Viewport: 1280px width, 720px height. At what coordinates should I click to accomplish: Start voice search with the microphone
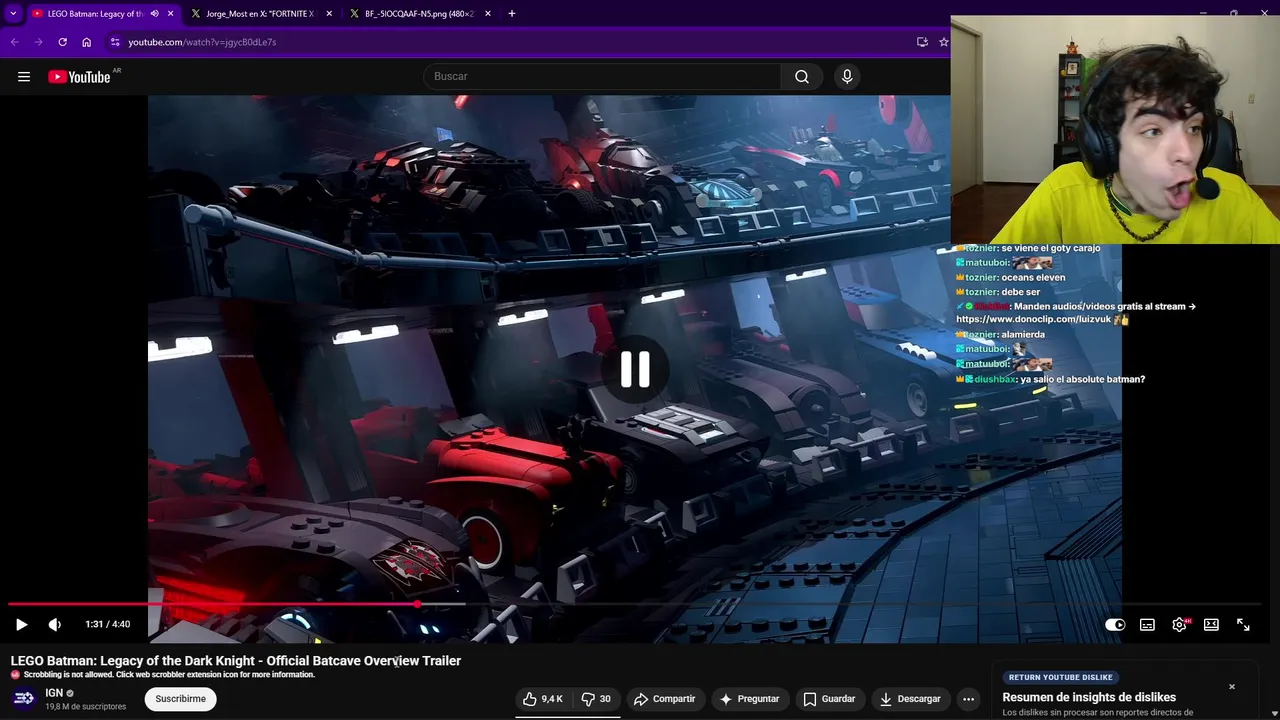(x=847, y=77)
